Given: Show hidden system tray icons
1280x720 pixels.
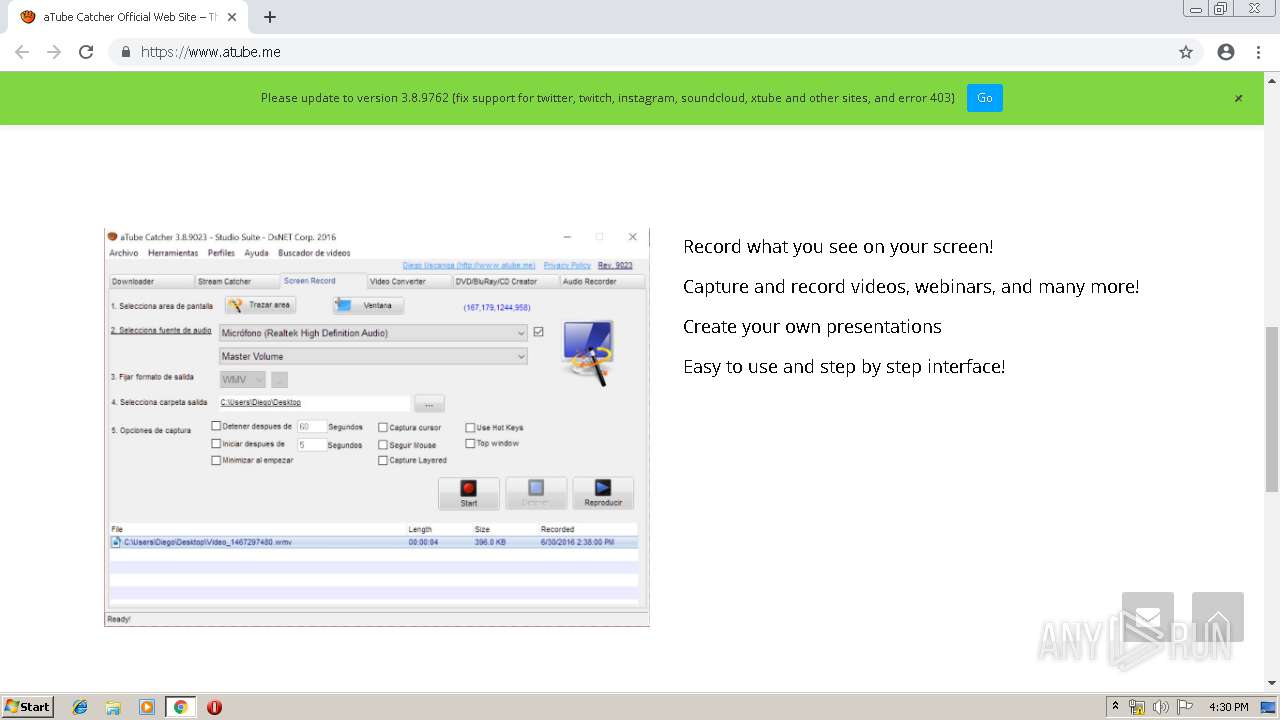Looking at the screenshot, I should point(1115,707).
